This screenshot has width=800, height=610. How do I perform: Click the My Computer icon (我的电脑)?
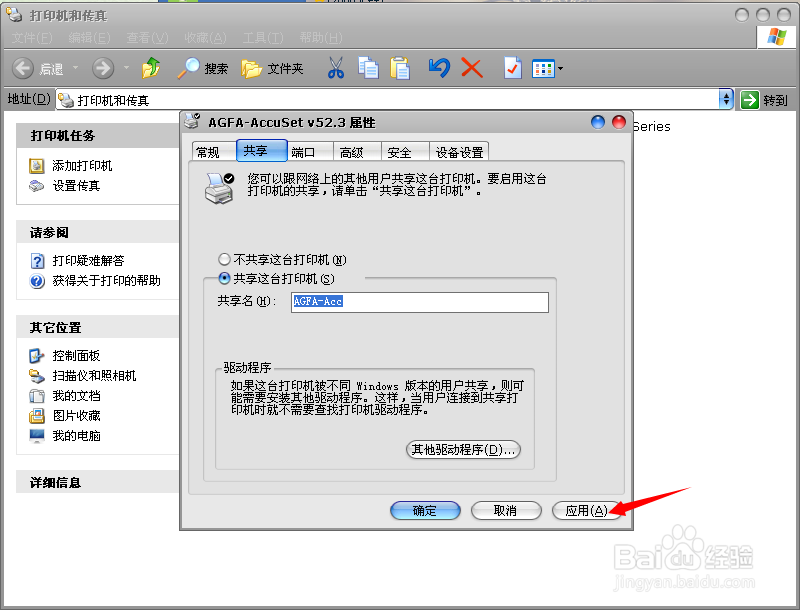37,436
